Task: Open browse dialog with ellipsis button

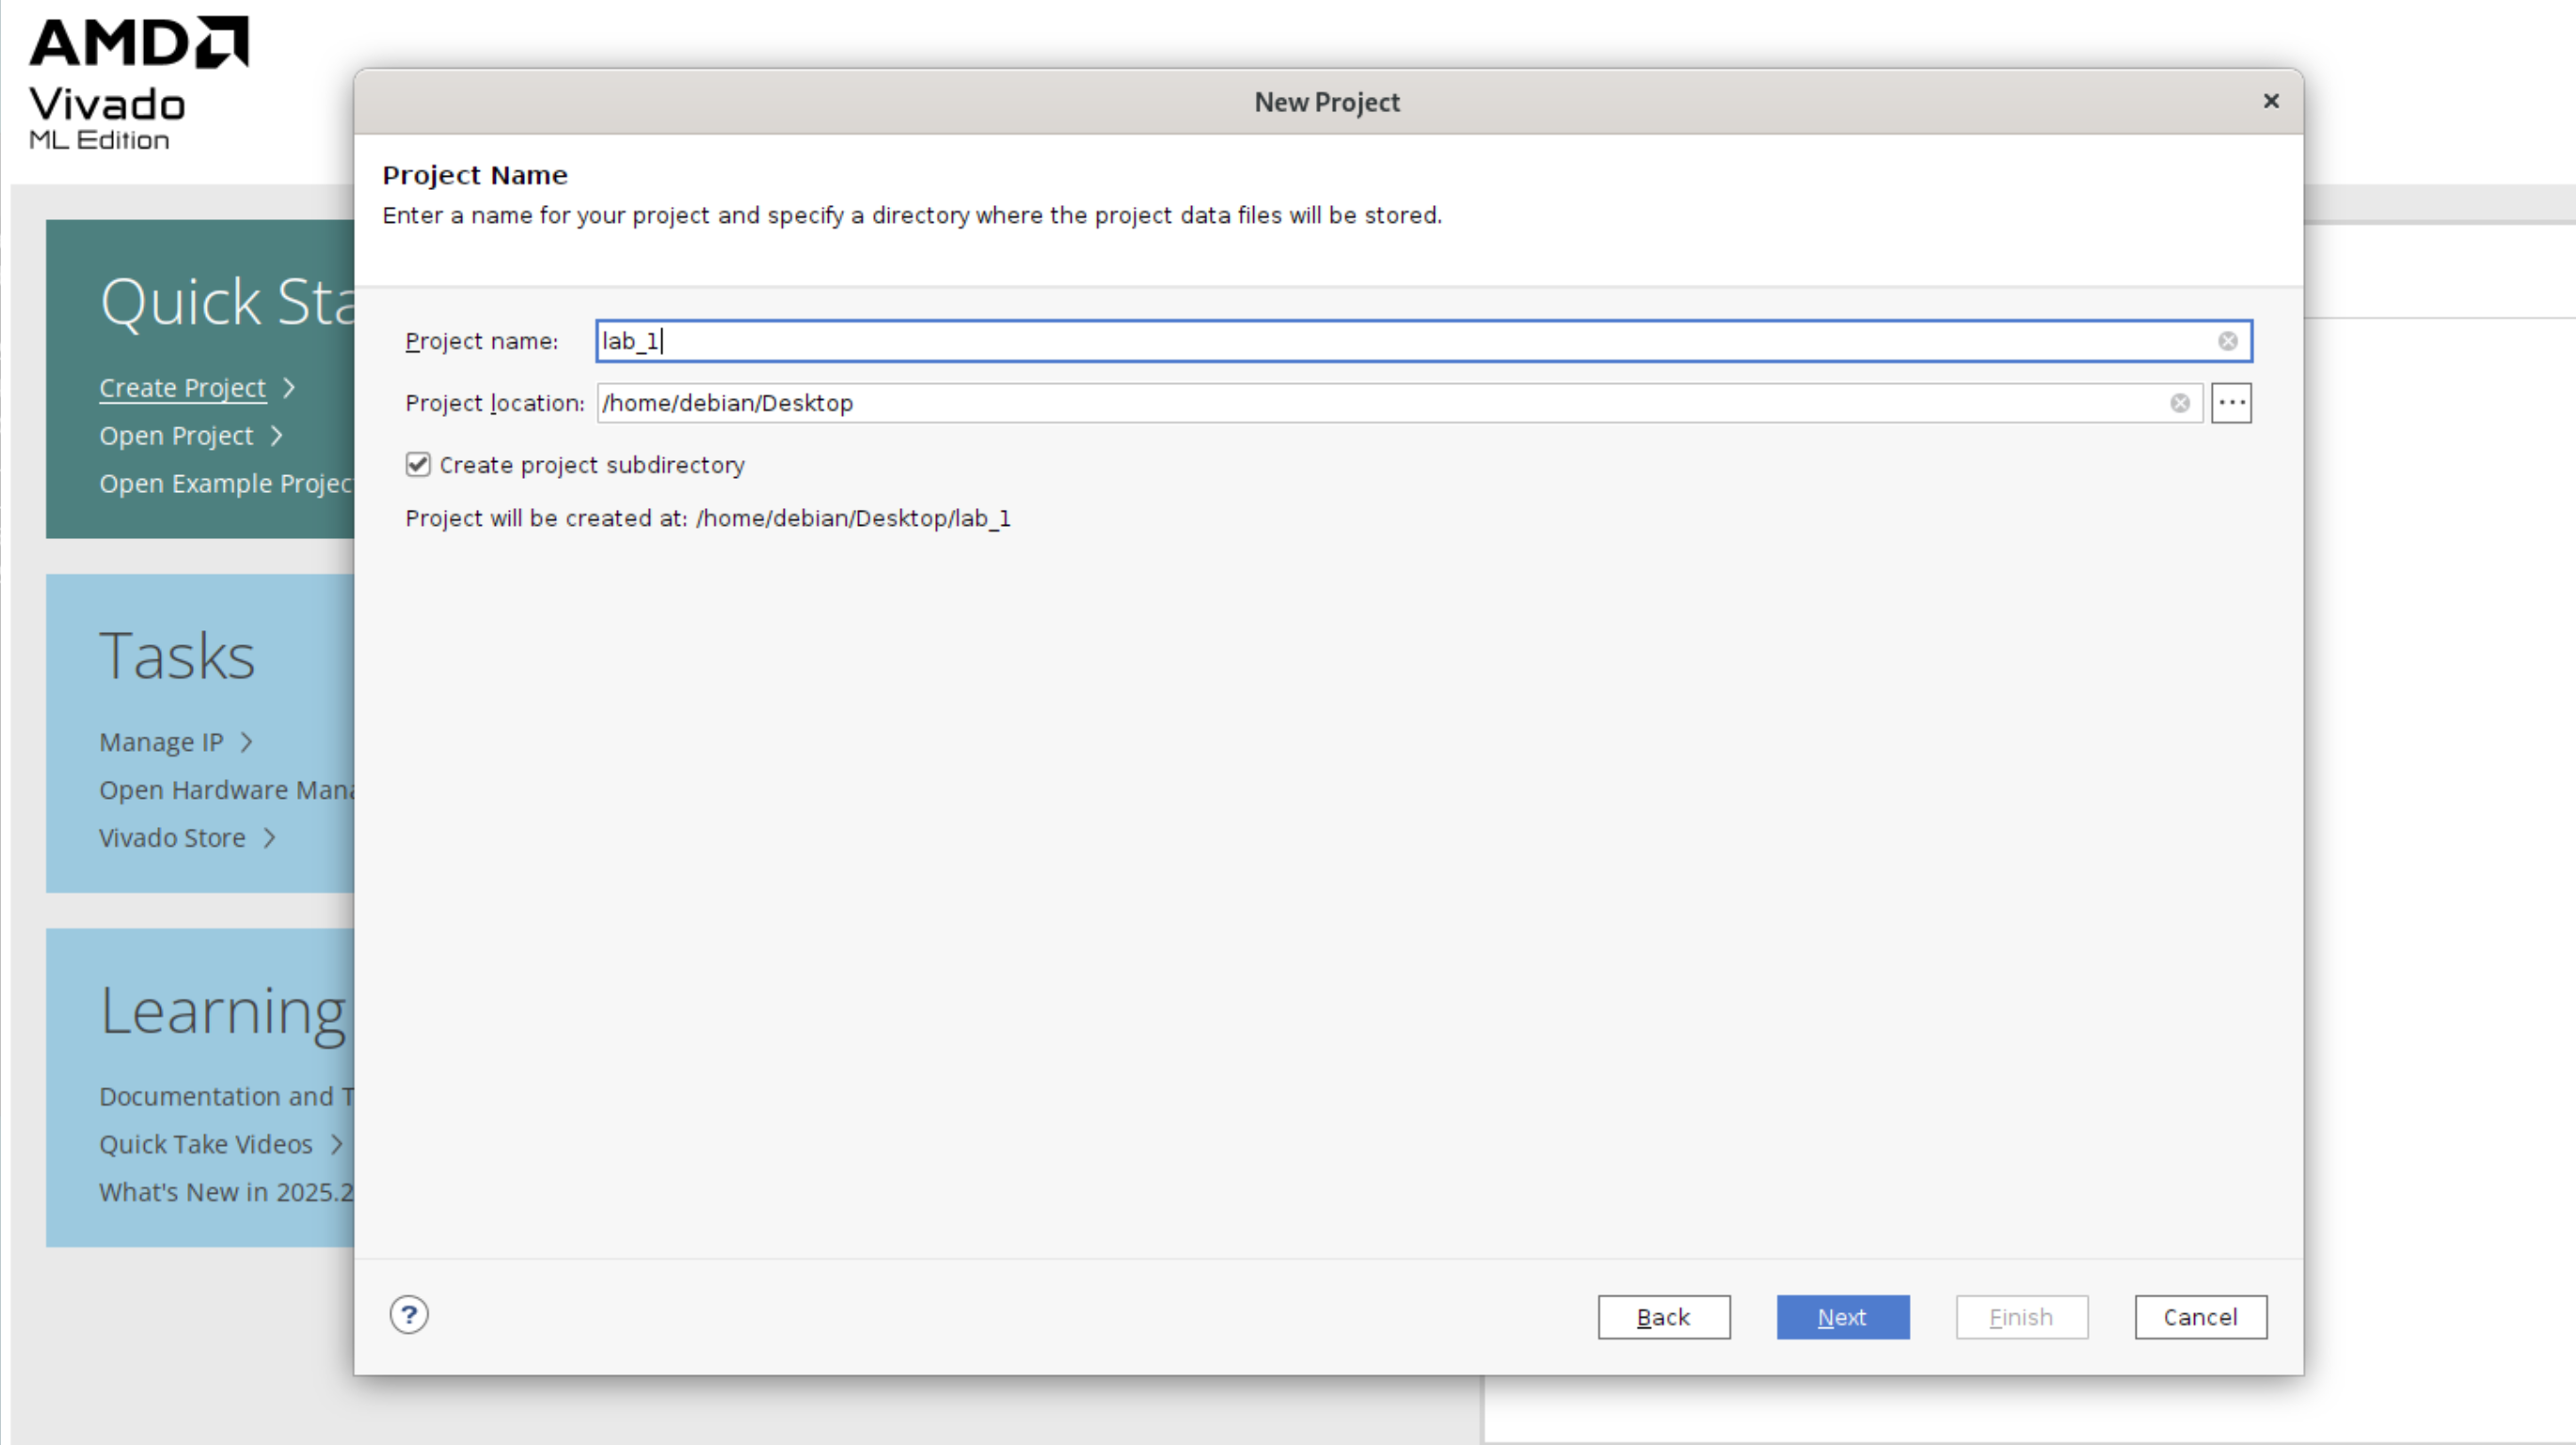Action: 2230,403
